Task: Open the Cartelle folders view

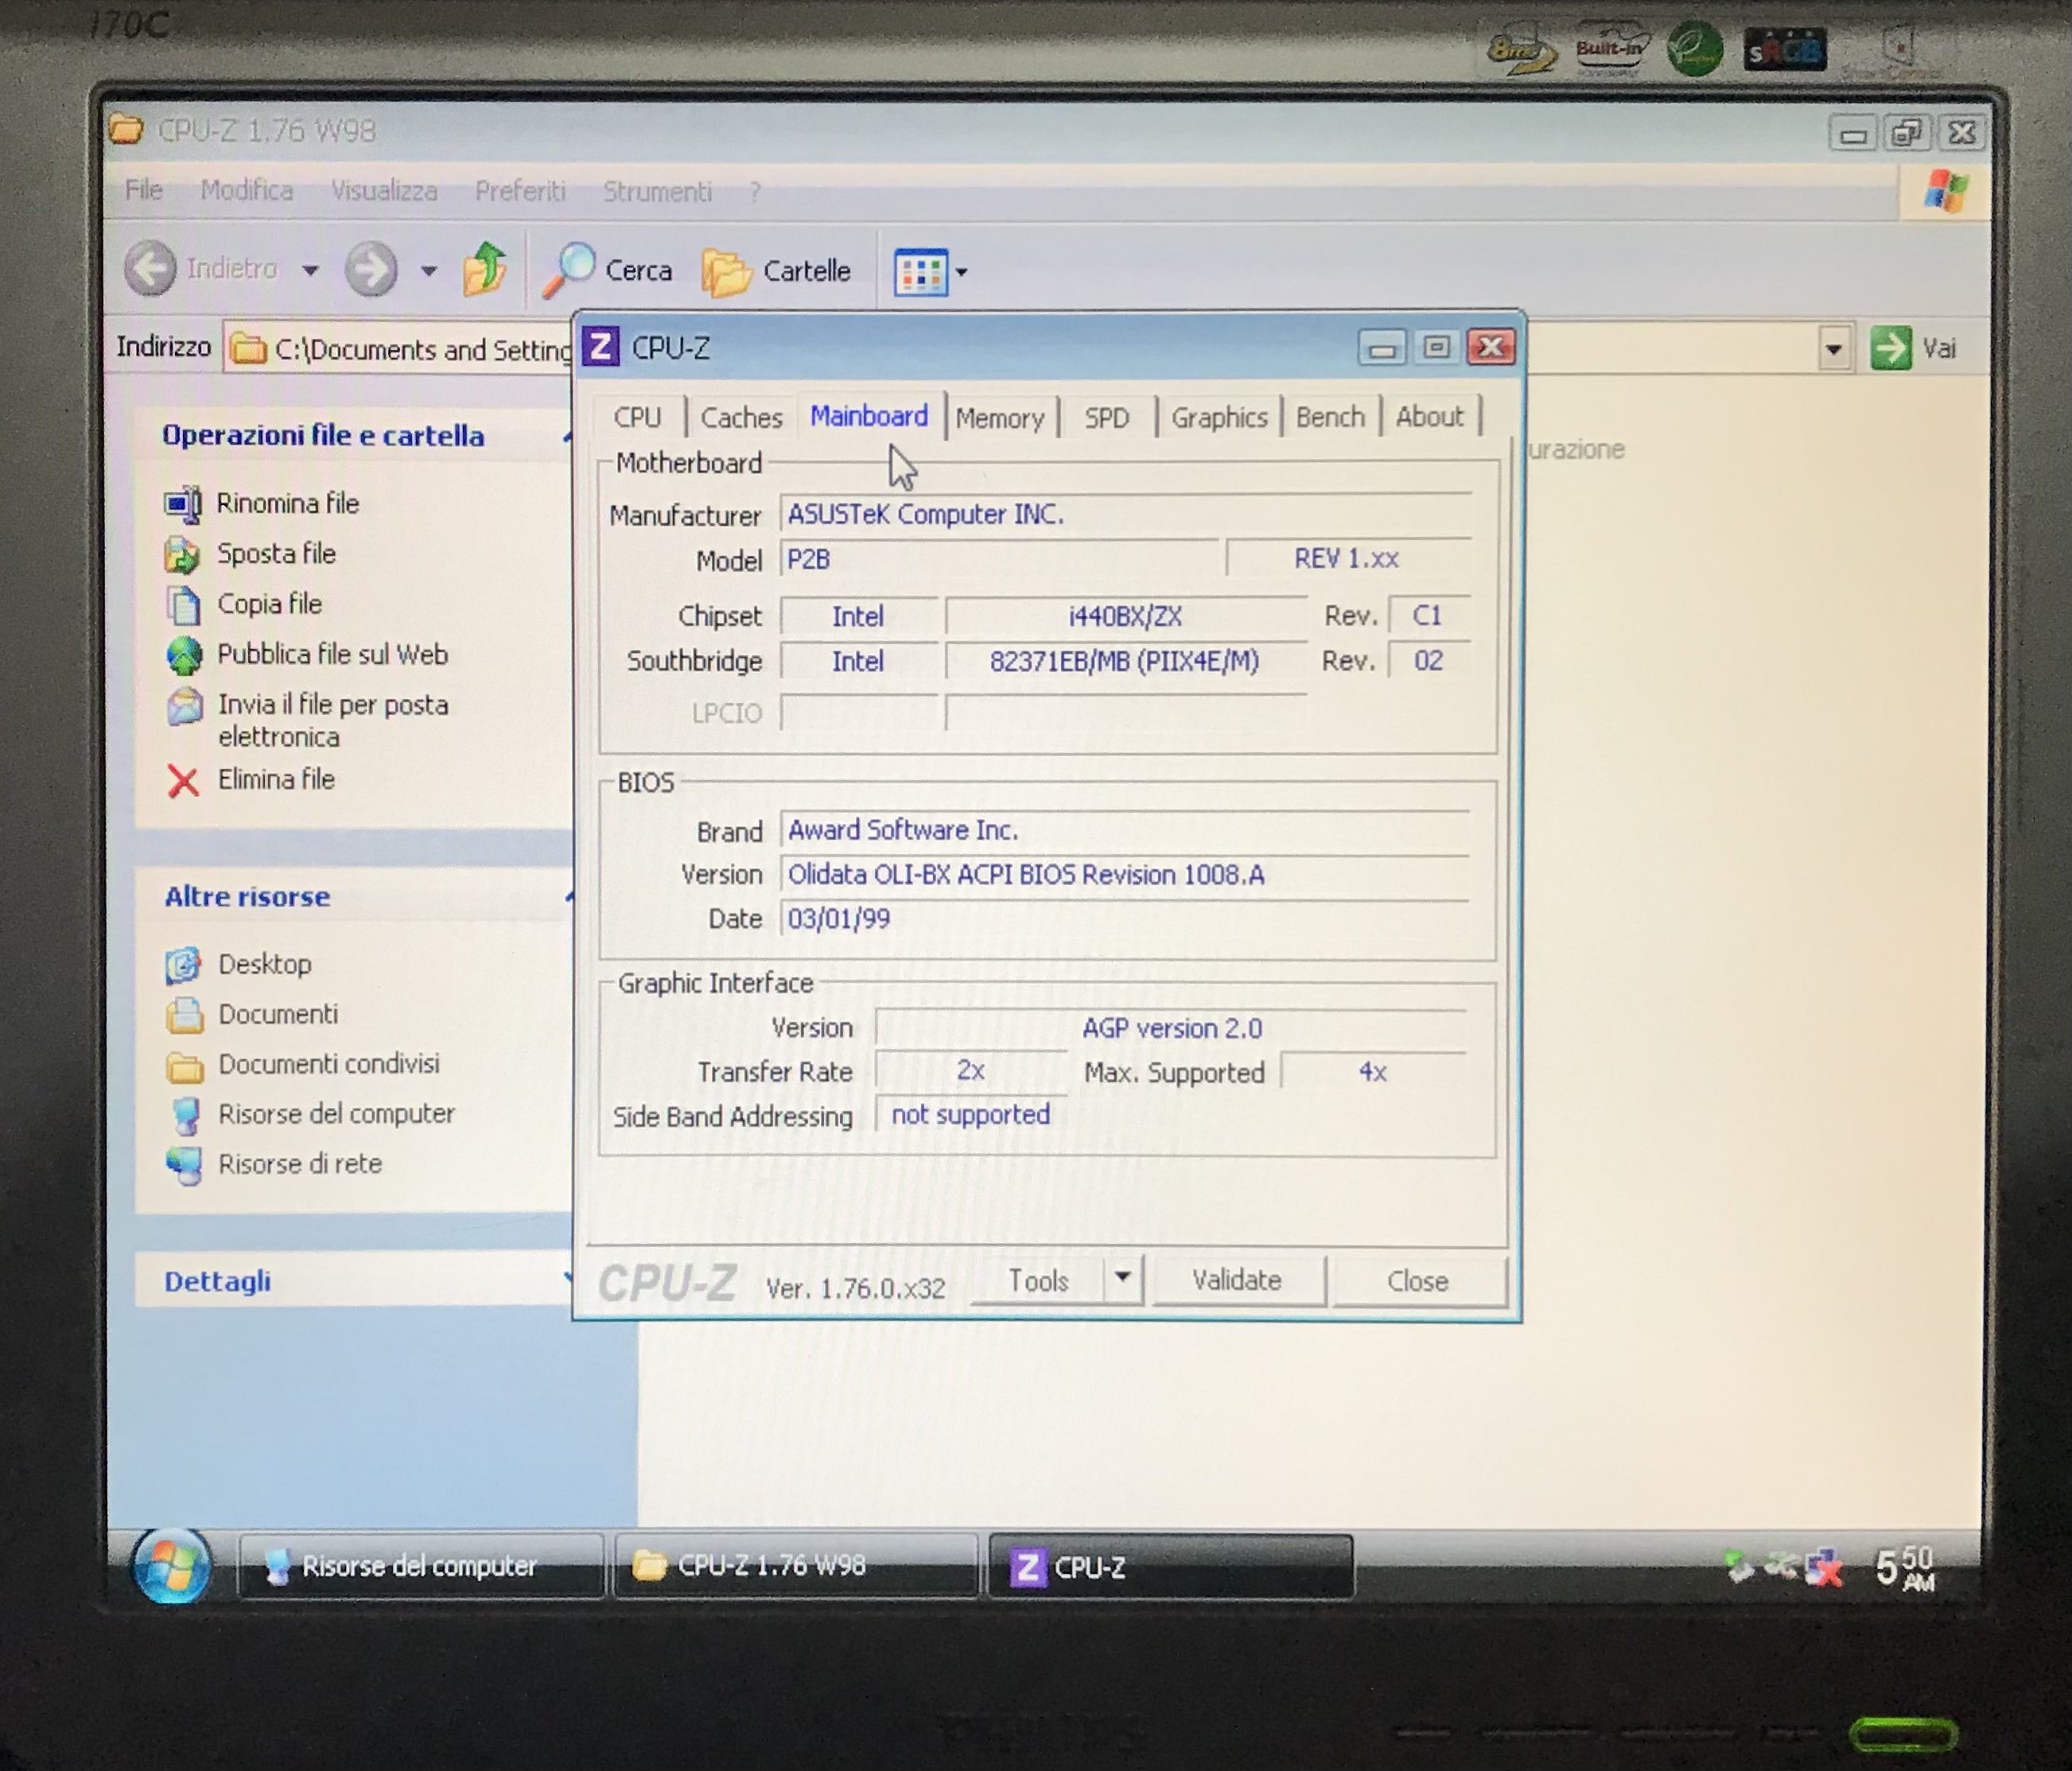Action: (777, 271)
